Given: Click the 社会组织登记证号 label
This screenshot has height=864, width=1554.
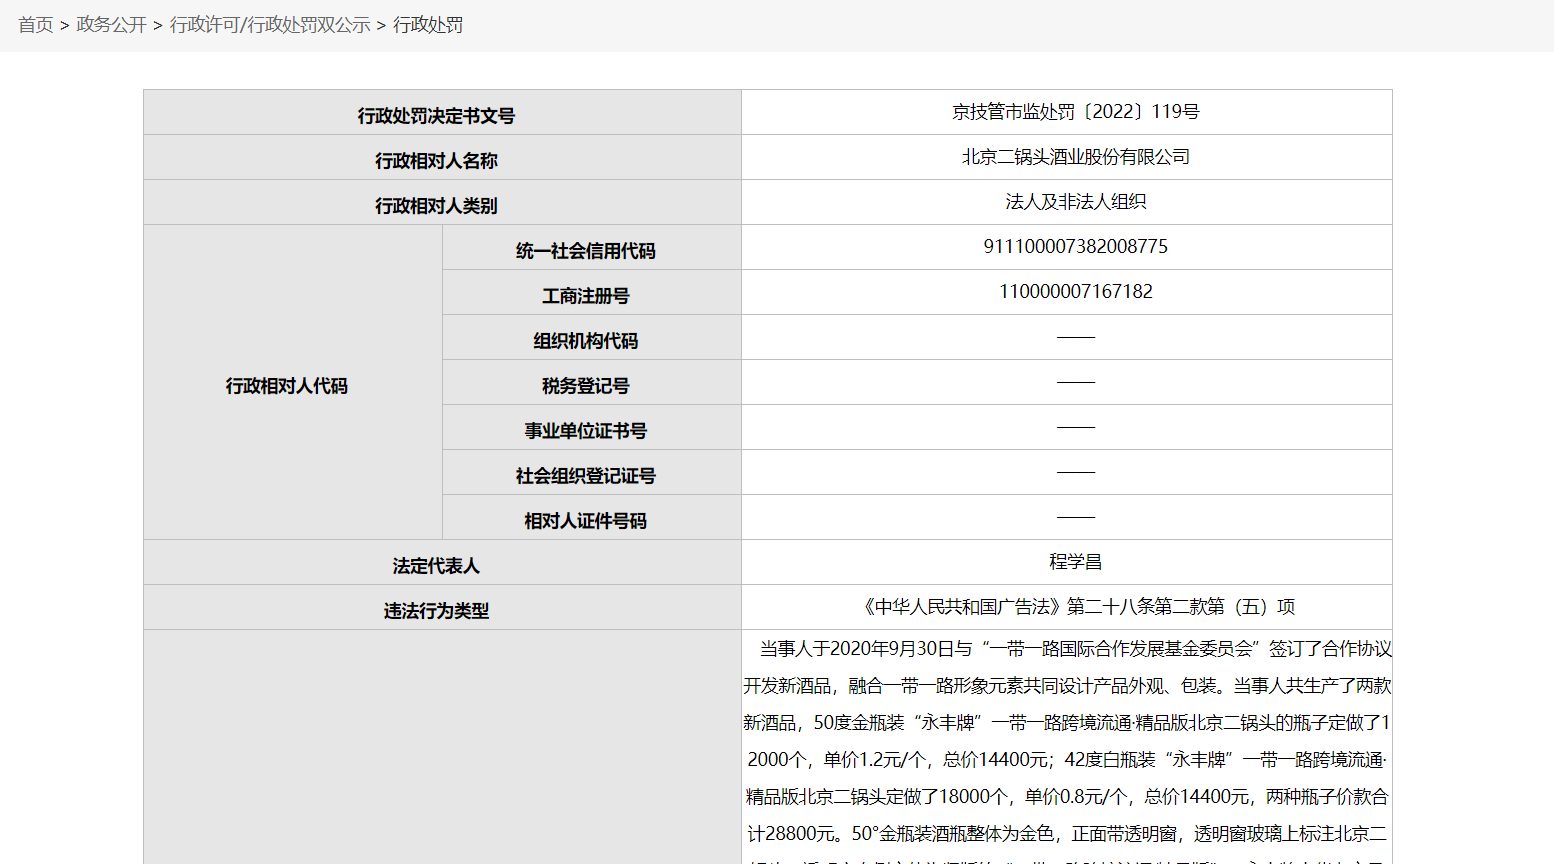Looking at the screenshot, I should pos(586,476).
